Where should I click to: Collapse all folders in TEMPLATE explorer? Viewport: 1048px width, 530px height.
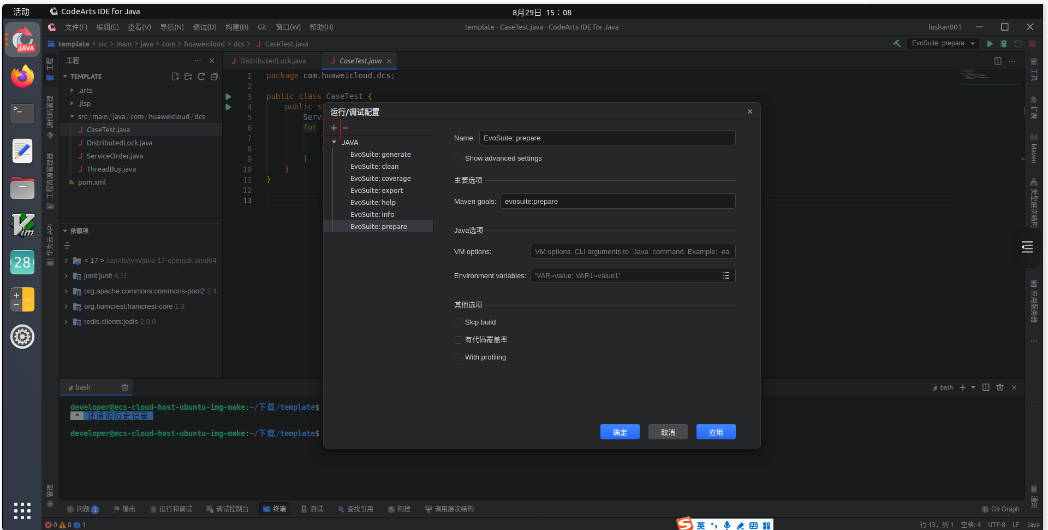(215, 76)
